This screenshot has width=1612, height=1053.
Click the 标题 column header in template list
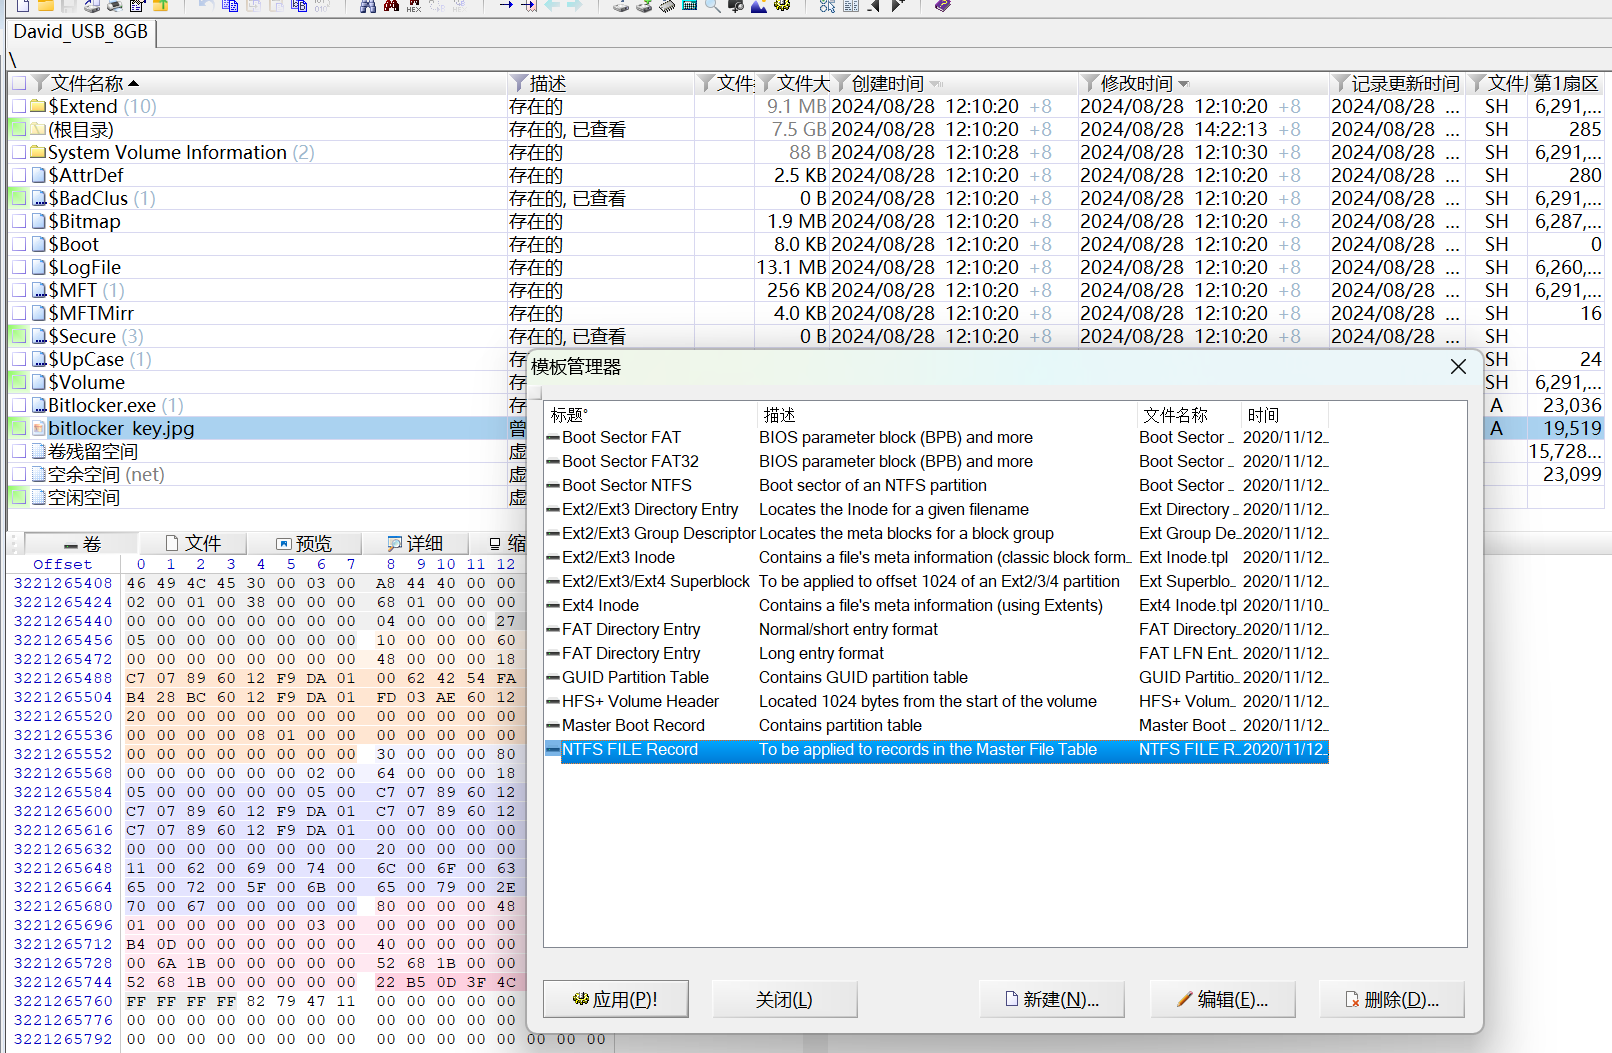tap(651, 414)
